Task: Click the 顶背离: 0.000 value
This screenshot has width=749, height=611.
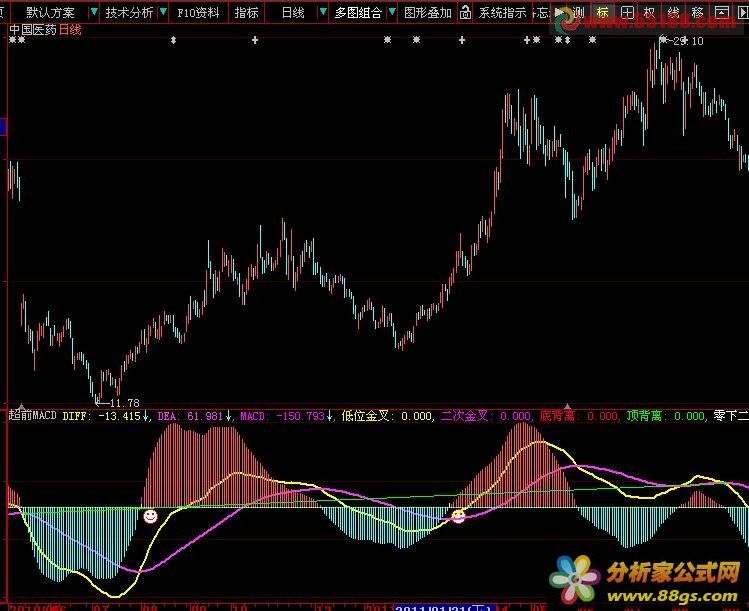Action: click(666, 416)
